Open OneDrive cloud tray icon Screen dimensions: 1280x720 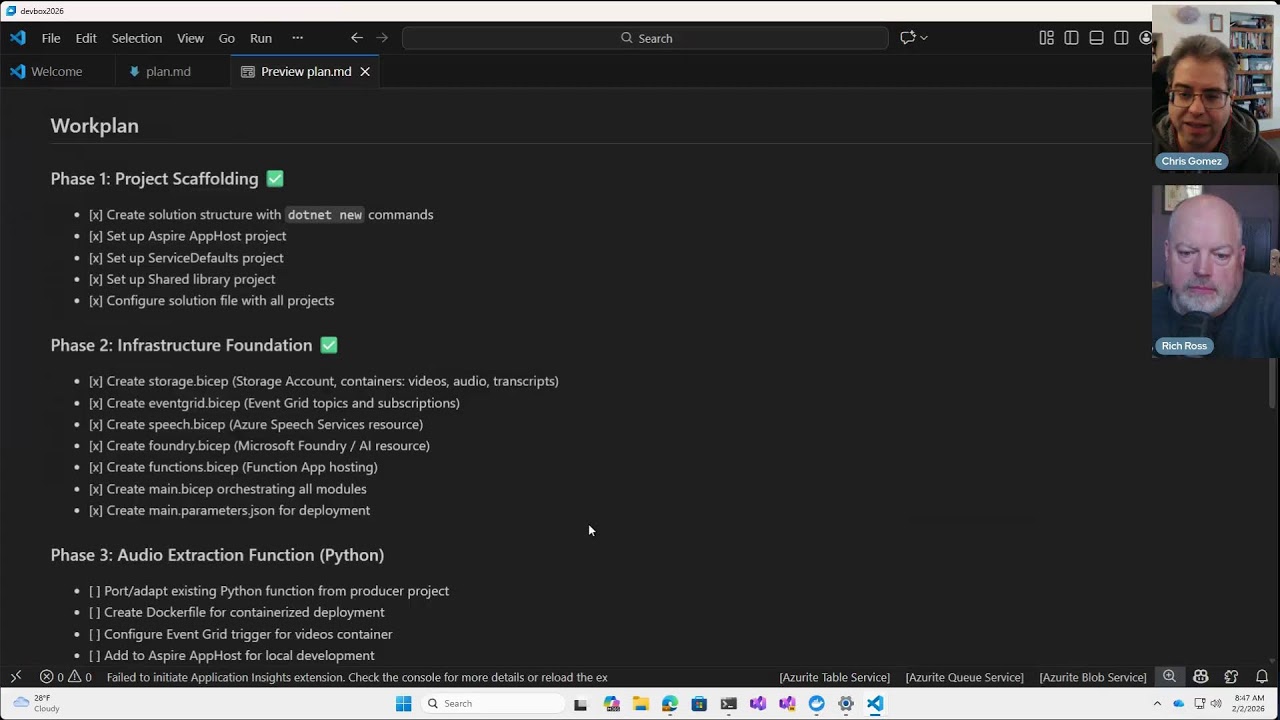coord(1178,703)
